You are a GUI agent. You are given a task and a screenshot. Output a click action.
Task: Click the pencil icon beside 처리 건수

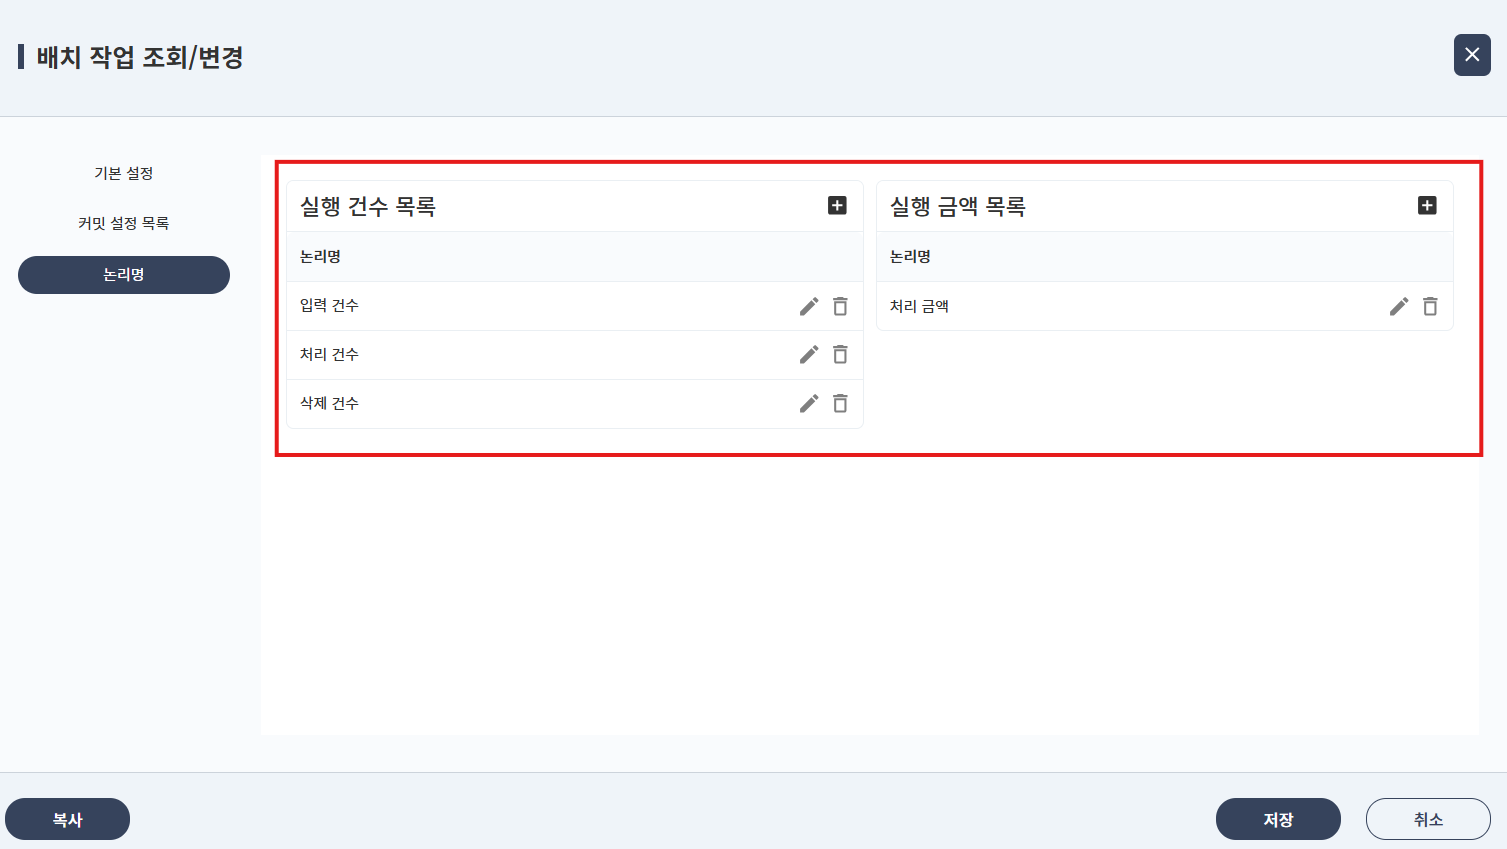pos(808,355)
